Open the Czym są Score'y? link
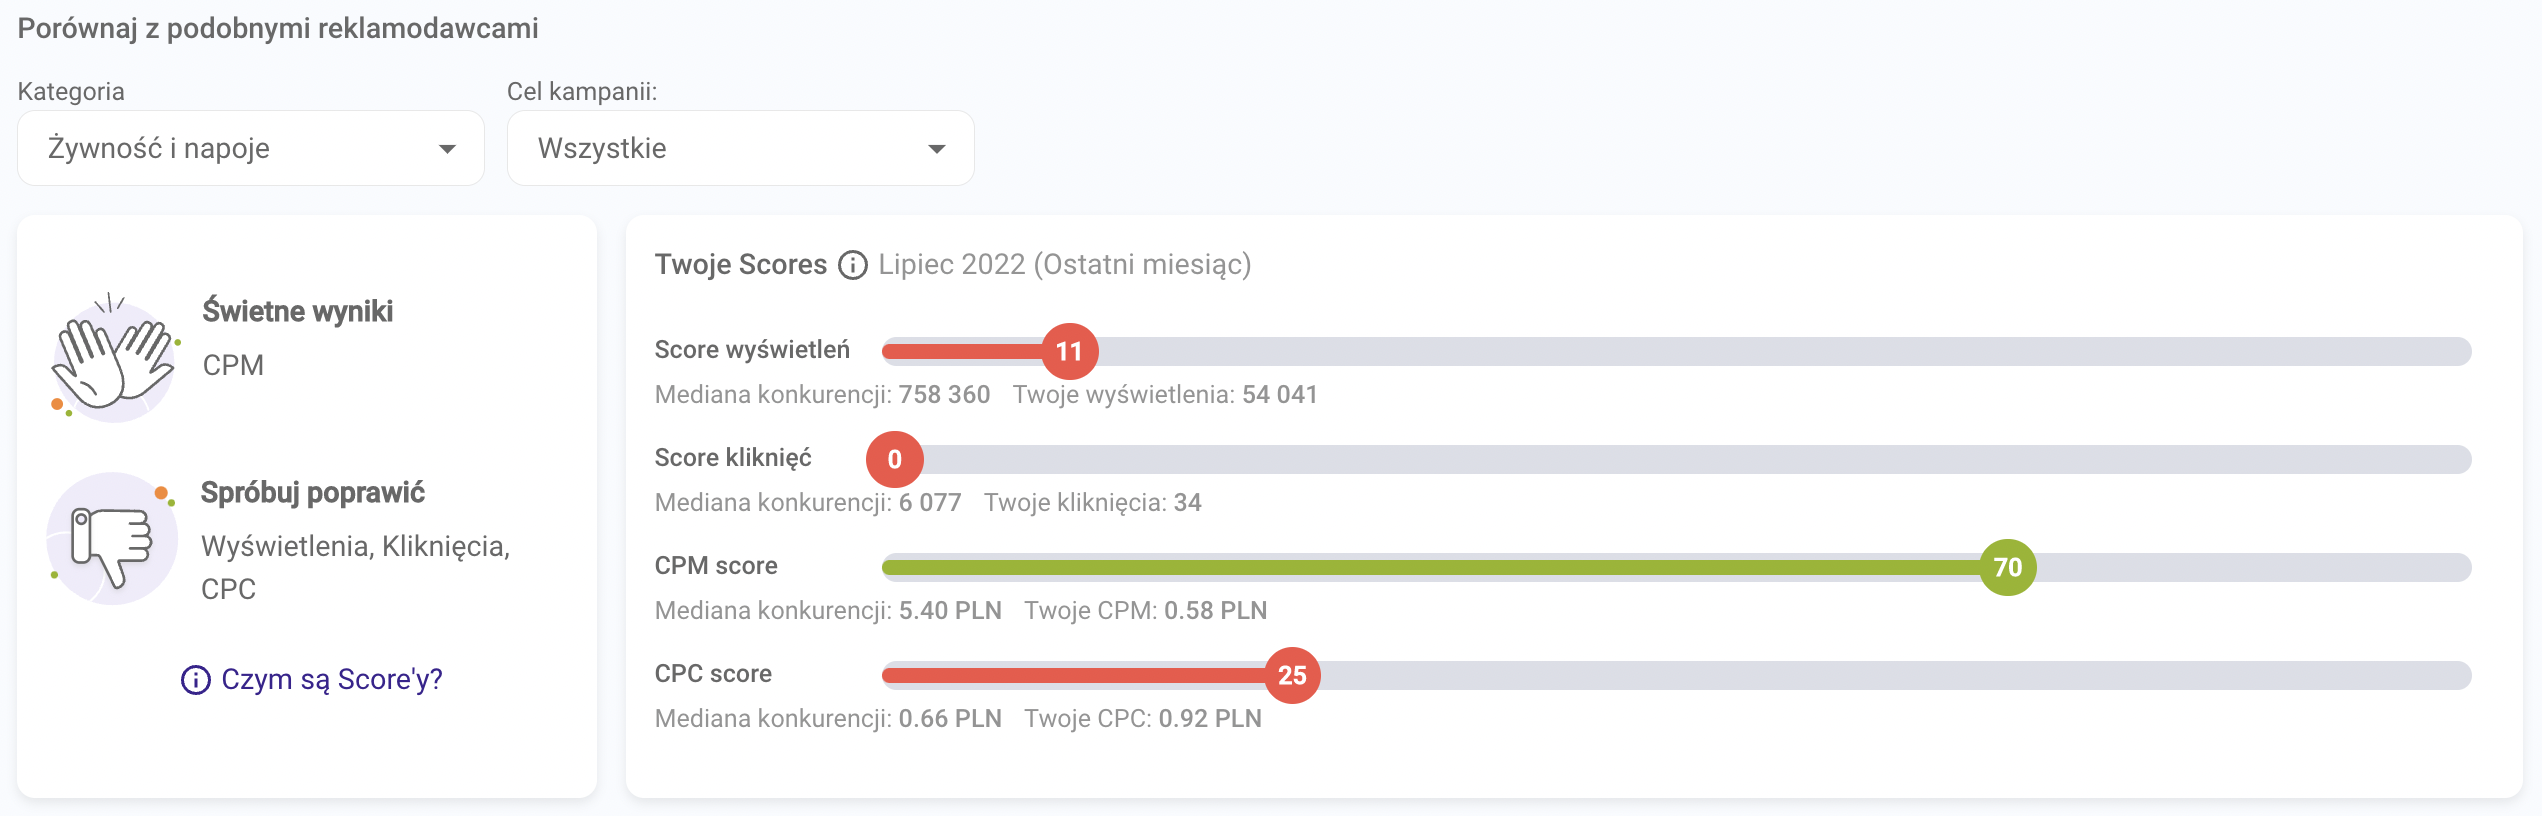The height and width of the screenshot is (816, 2542). pos(331,680)
